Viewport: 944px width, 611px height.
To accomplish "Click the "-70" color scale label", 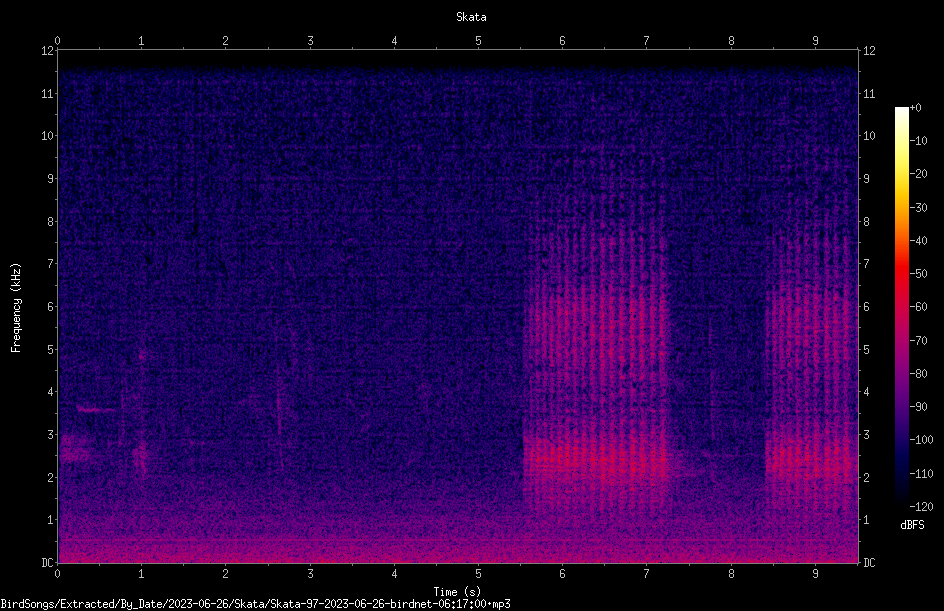I will (x=918, y=341).
